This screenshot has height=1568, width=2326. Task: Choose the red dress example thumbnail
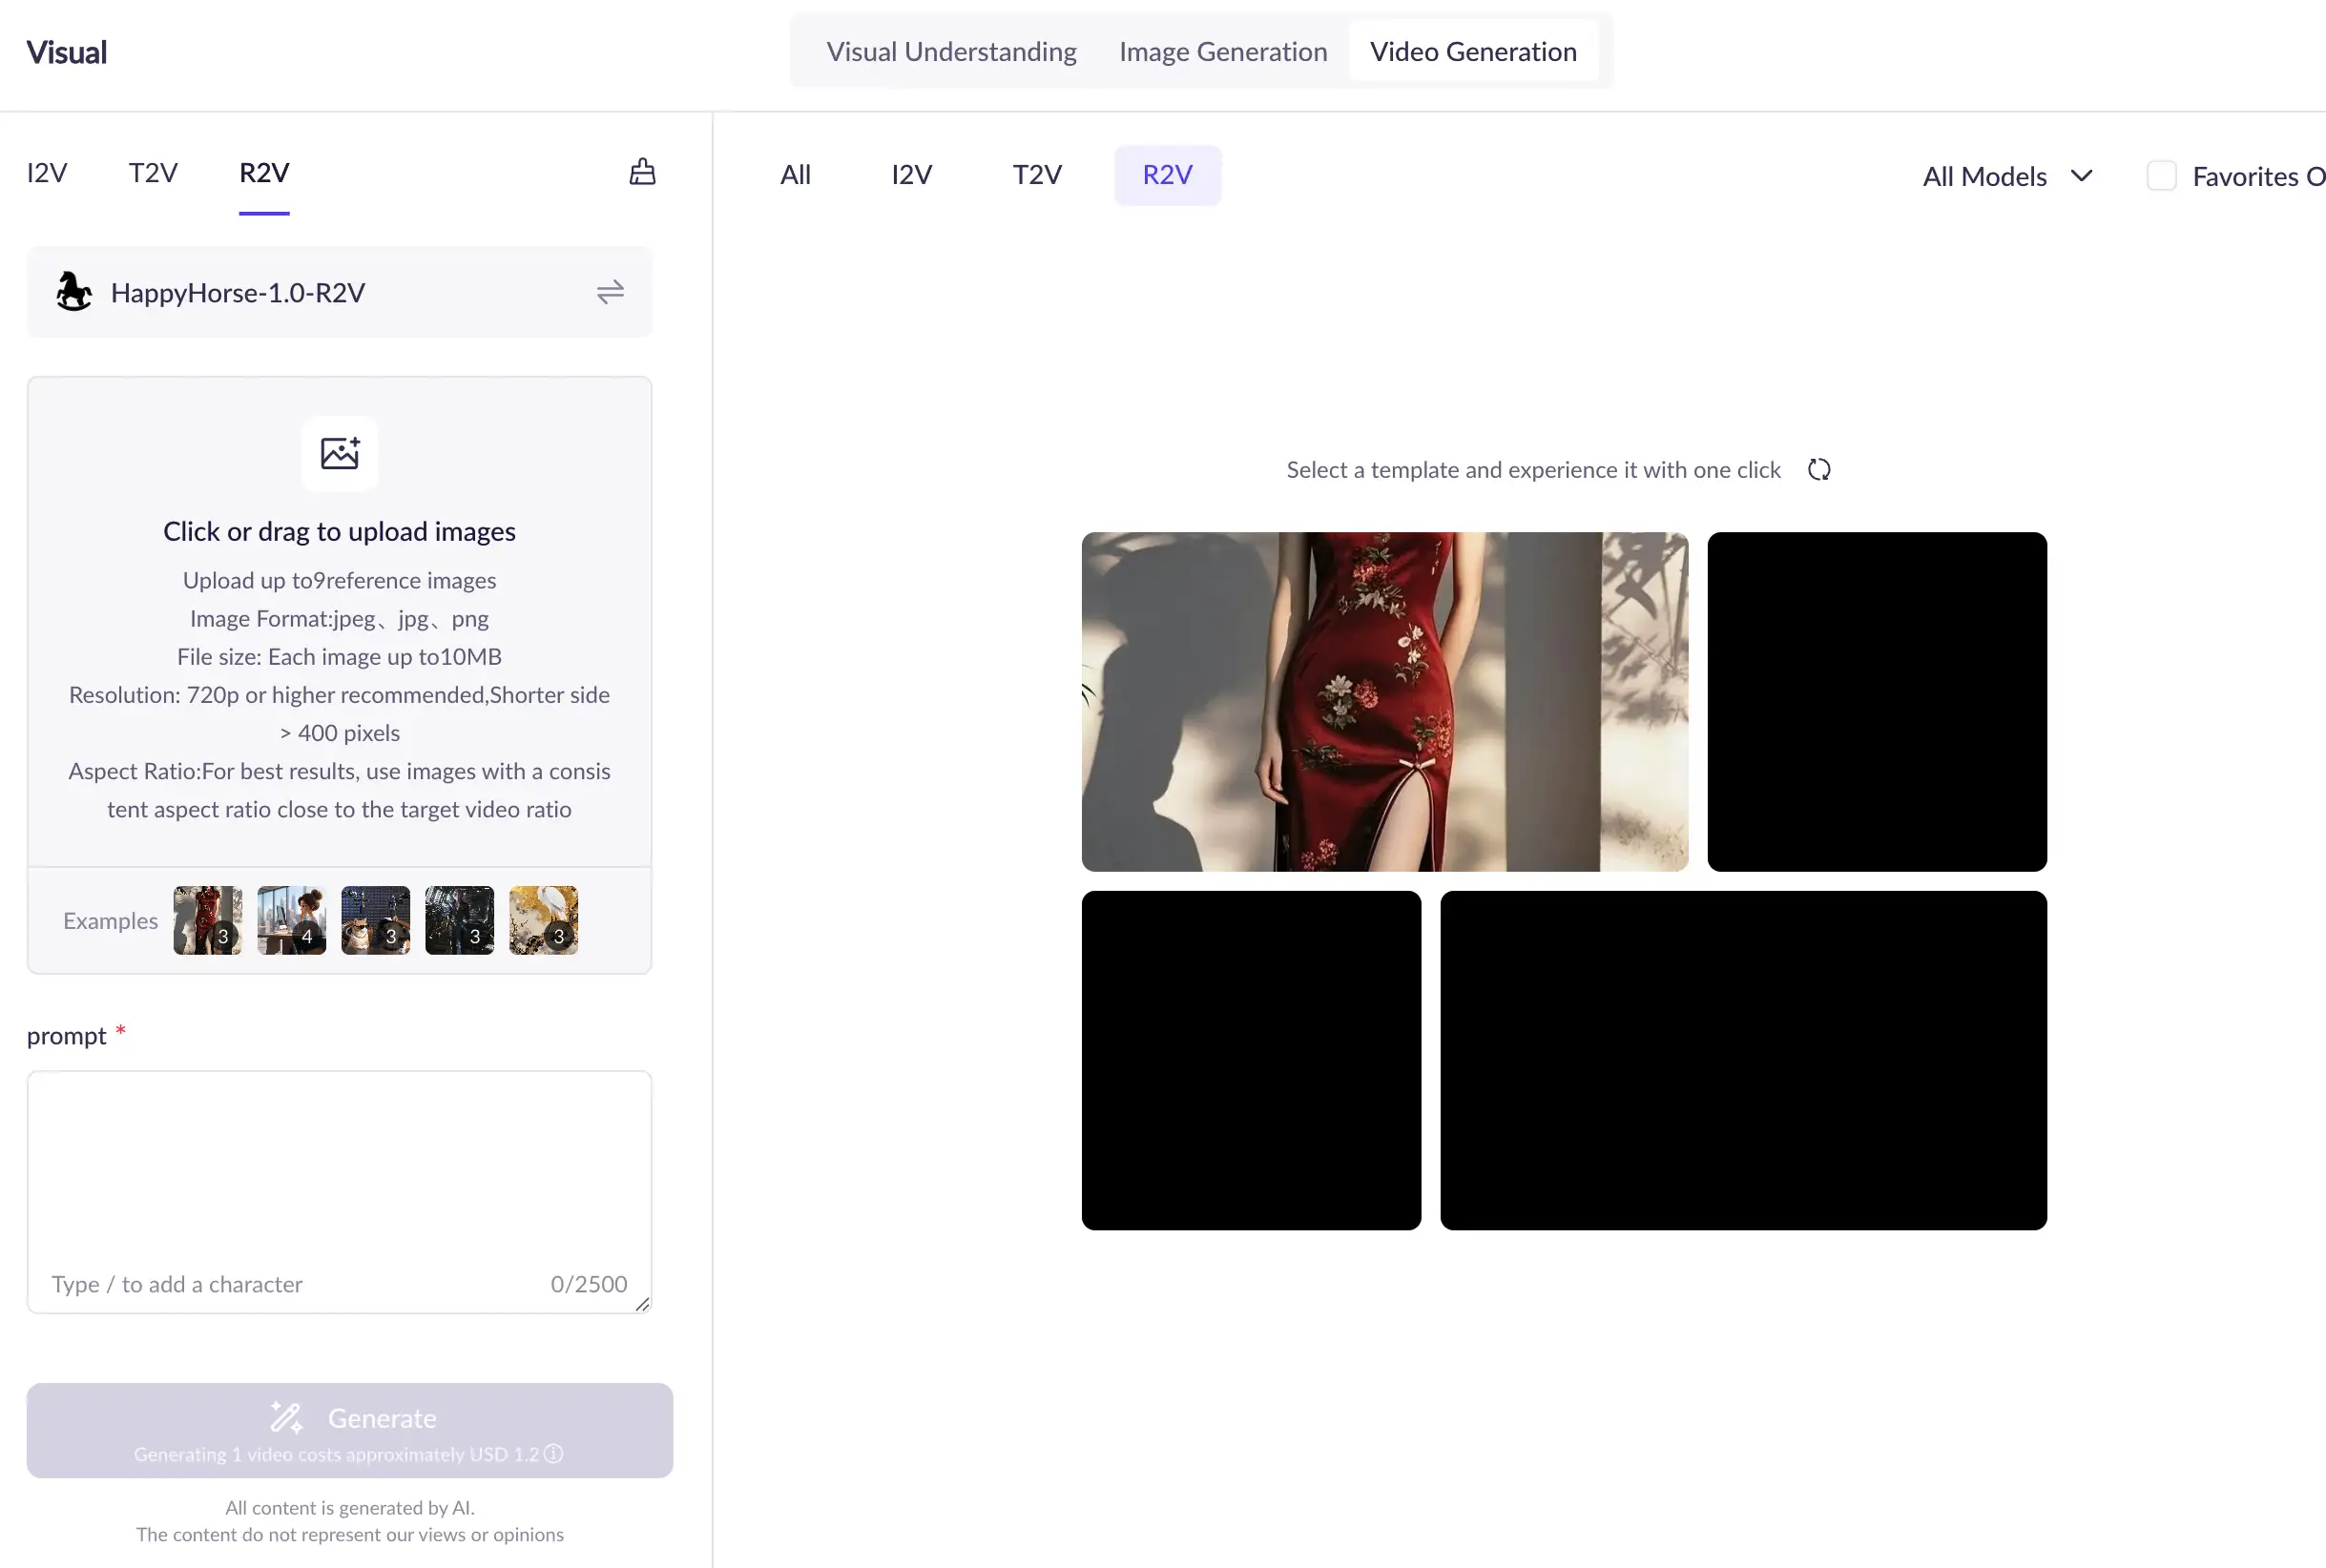pos(207,920)
